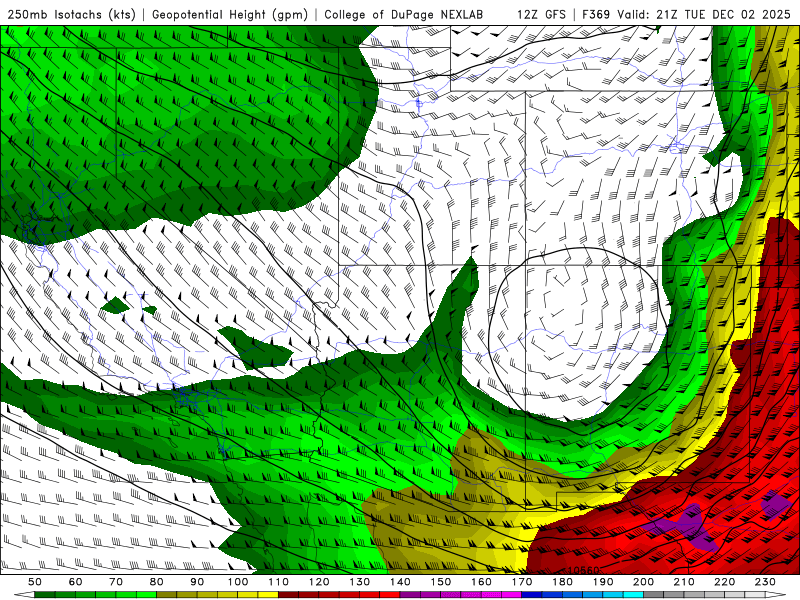
Task: Click the '120' color bar label
Action: (319, 582)
